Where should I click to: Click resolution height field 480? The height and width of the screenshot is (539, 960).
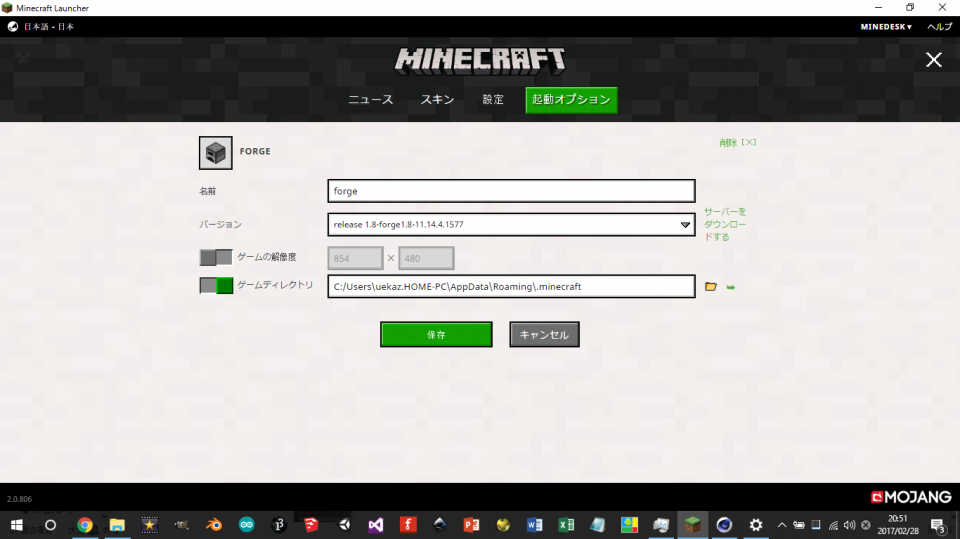(x=426, y=258)
